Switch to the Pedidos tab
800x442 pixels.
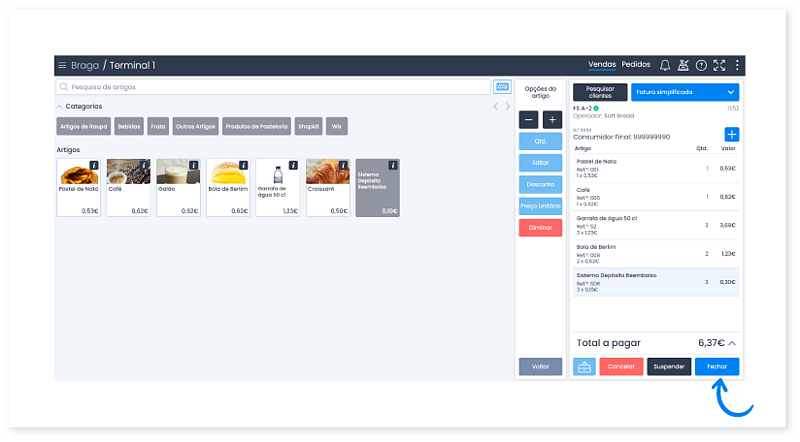636,65
